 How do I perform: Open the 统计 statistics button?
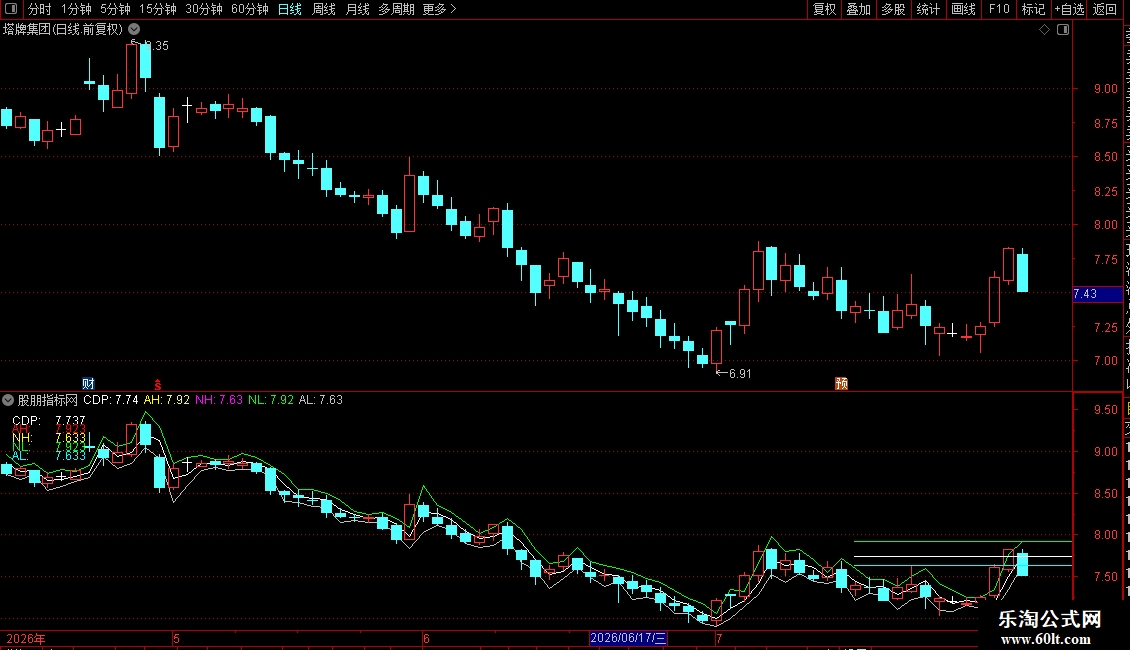coord(927,9)
